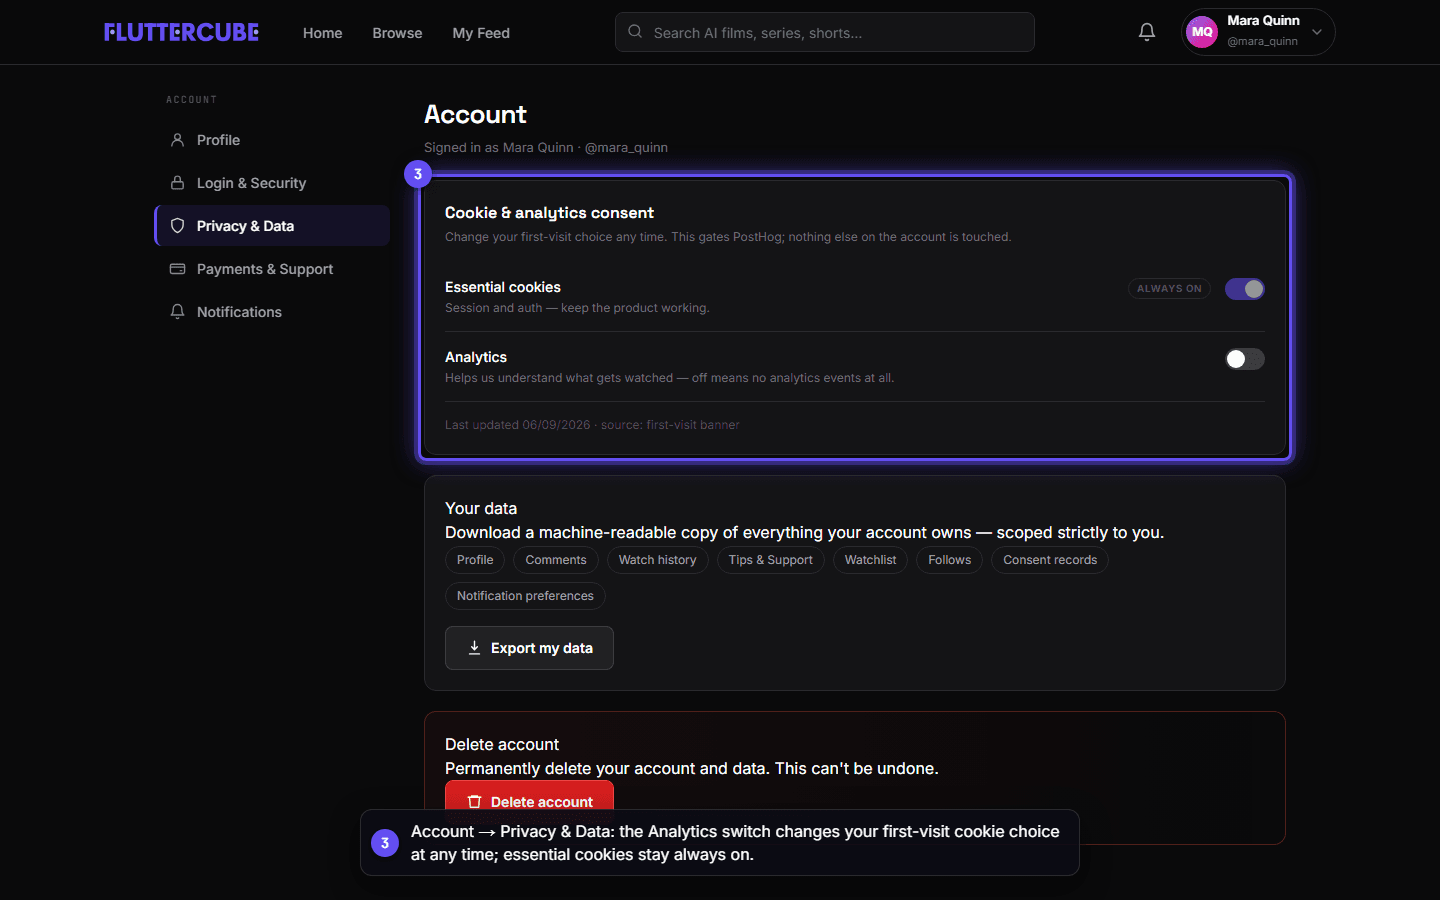Image resolution: width=1440 pixels, height=900 pixels.
Task: Click the sidebar Notifications bell icon
Action: coord(177,312)
